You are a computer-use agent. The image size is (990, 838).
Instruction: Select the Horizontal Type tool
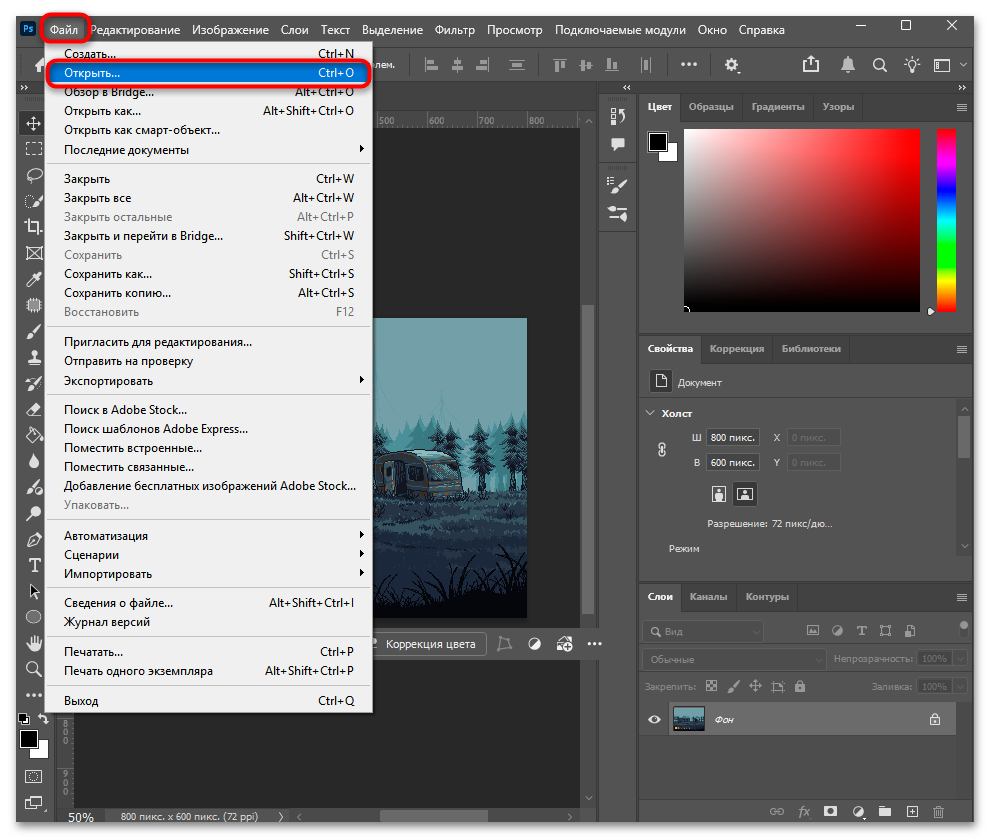[x=33, y=565]
